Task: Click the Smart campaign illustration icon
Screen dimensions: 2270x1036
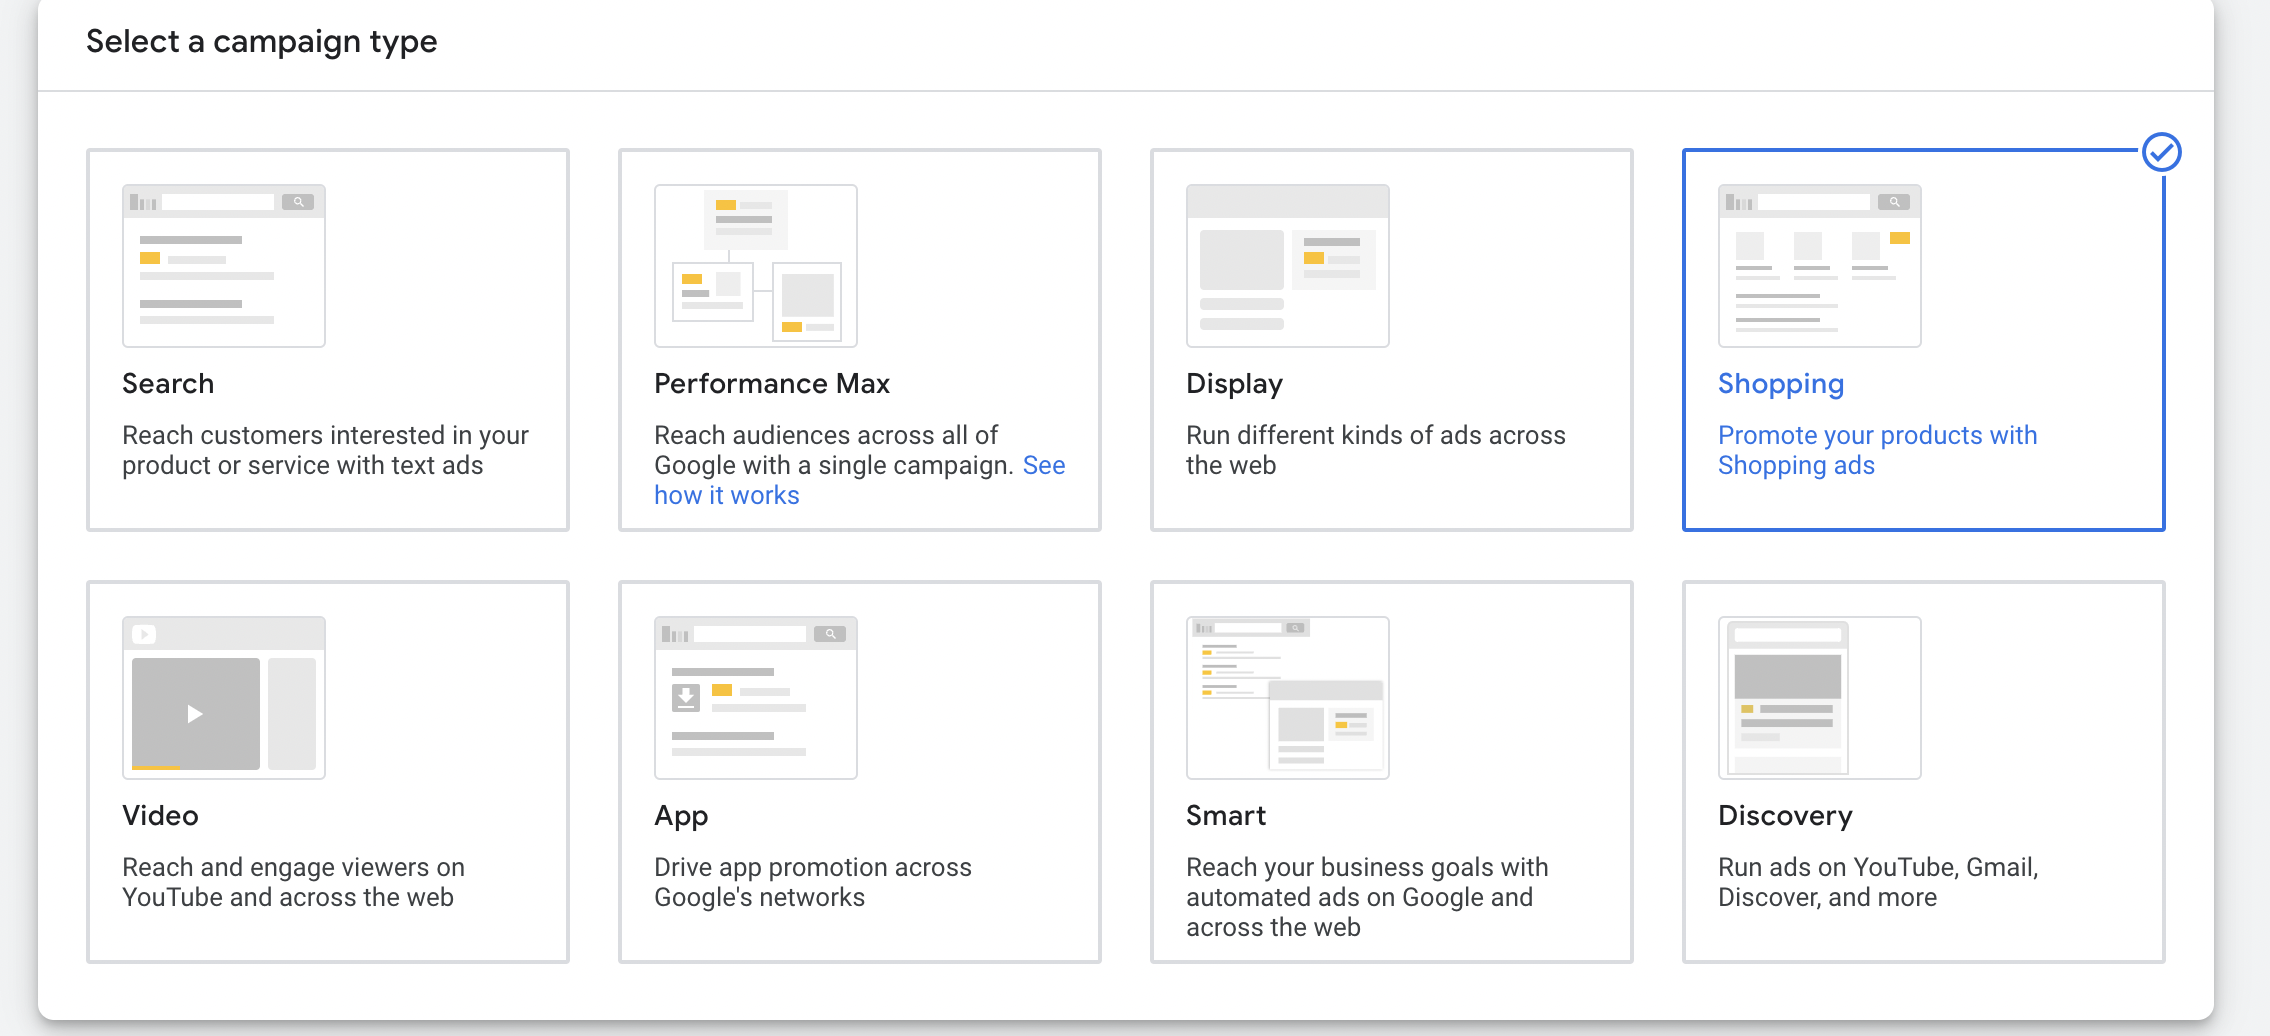Action: pos(1288,698)
